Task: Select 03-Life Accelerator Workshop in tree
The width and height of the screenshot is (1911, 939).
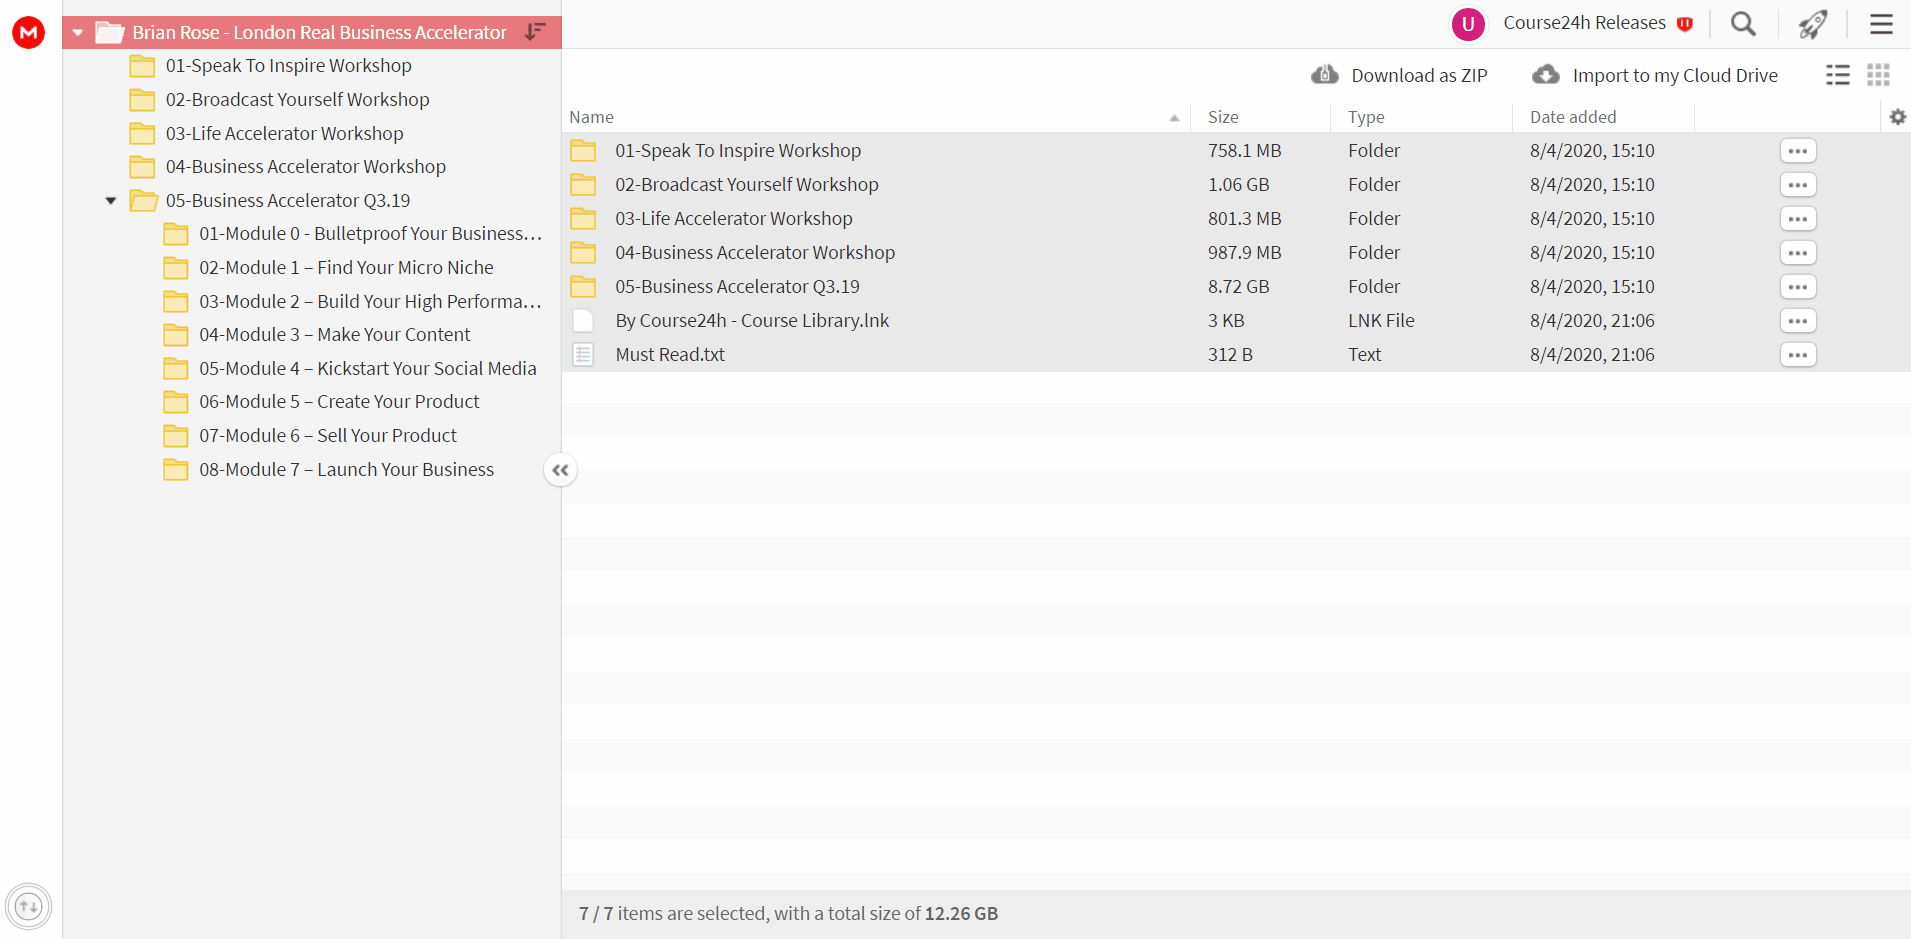Action: [284, 134]
